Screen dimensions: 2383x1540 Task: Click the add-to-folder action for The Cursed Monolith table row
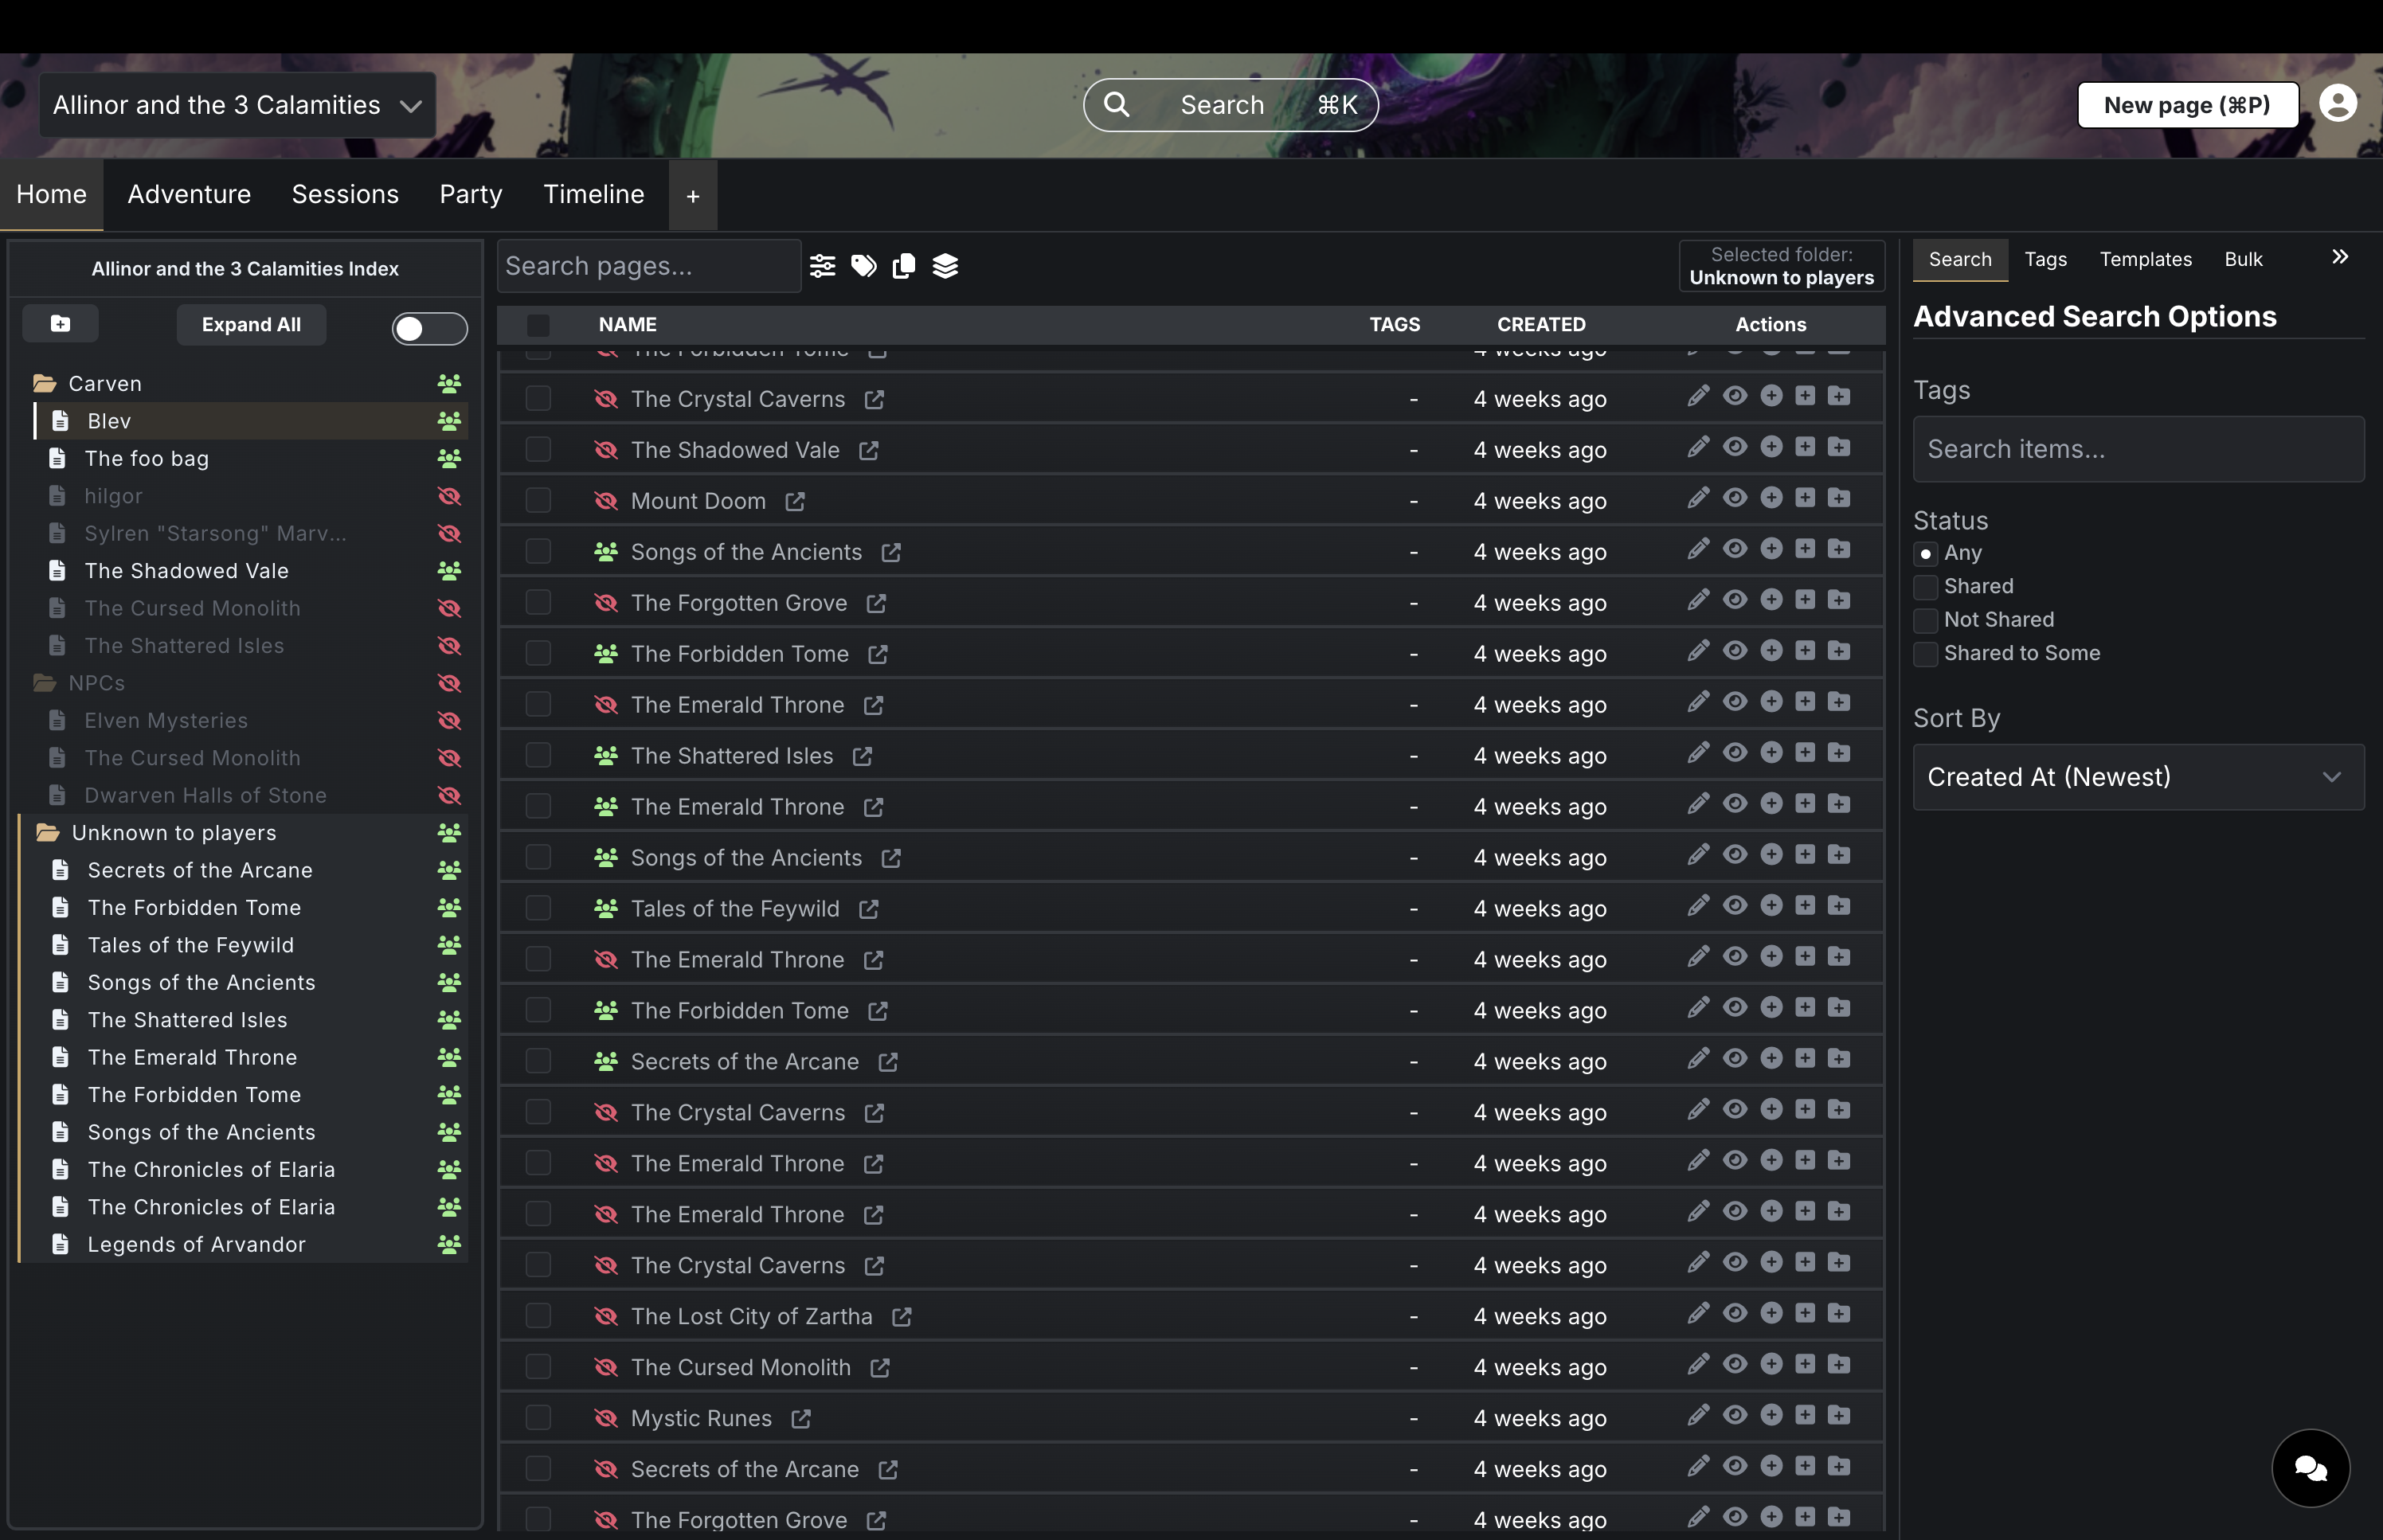[x=1839, y=1365]
